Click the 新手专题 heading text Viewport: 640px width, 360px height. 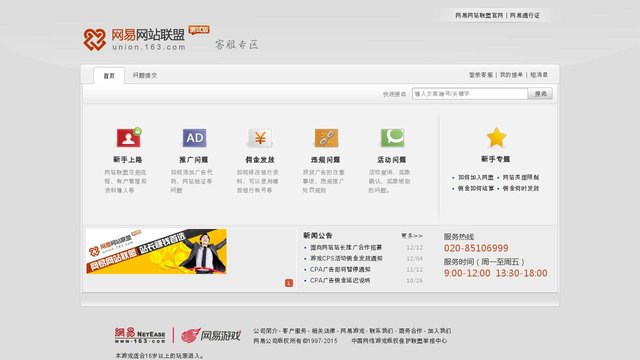[496, 159]
